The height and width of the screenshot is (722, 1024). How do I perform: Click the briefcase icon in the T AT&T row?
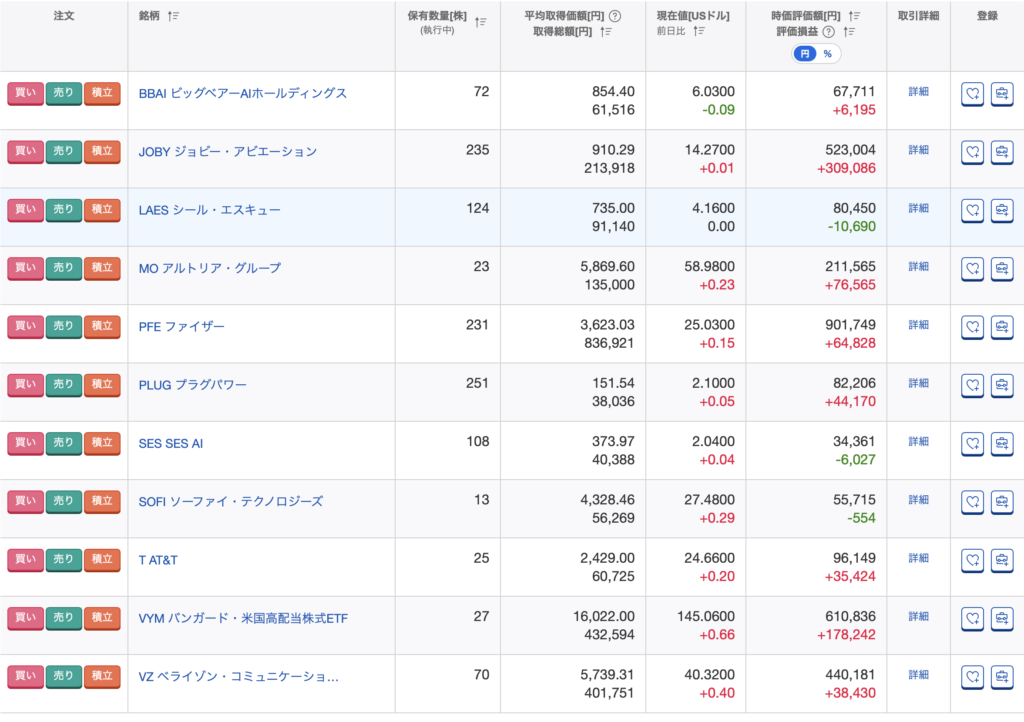pos(1002,560)
